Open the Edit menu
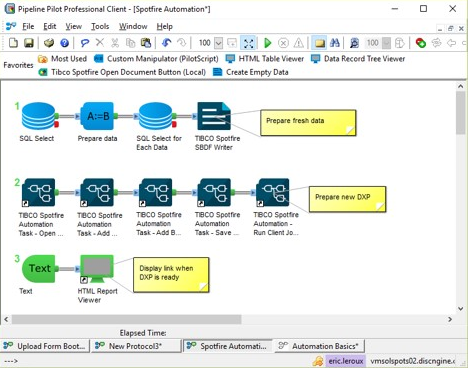This screenshot has height=368, width=468. tap(50, 26)
